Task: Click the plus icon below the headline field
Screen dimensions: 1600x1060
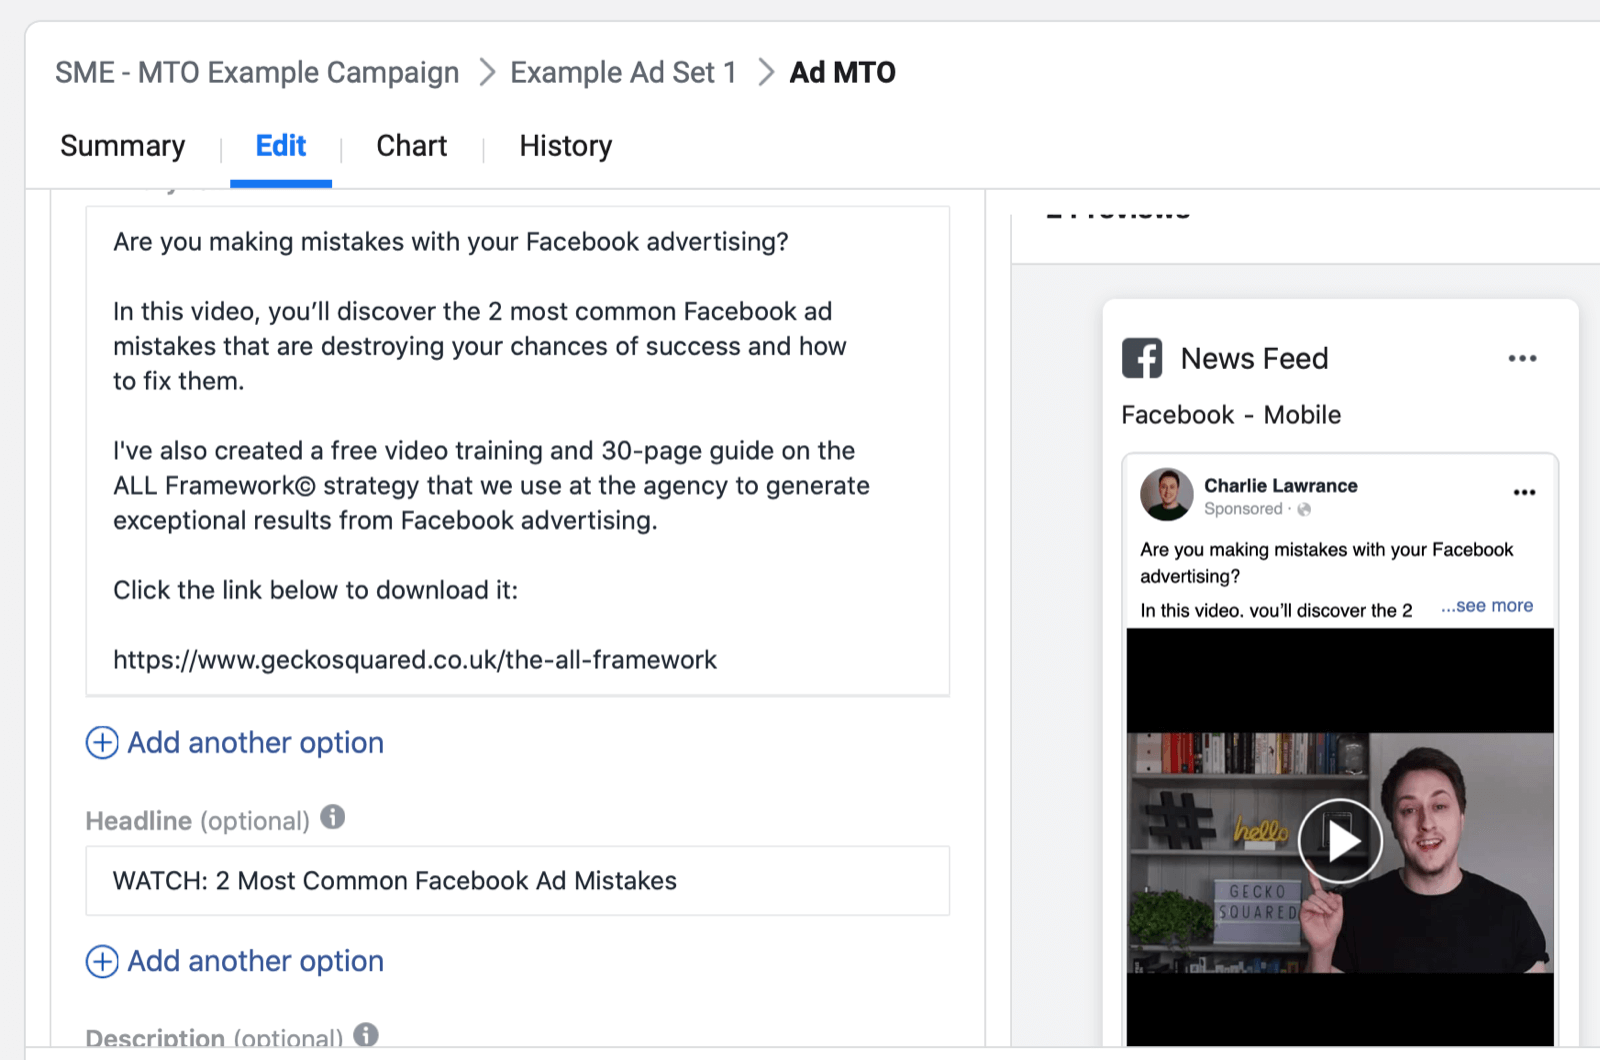Action: tap(101, 961)
